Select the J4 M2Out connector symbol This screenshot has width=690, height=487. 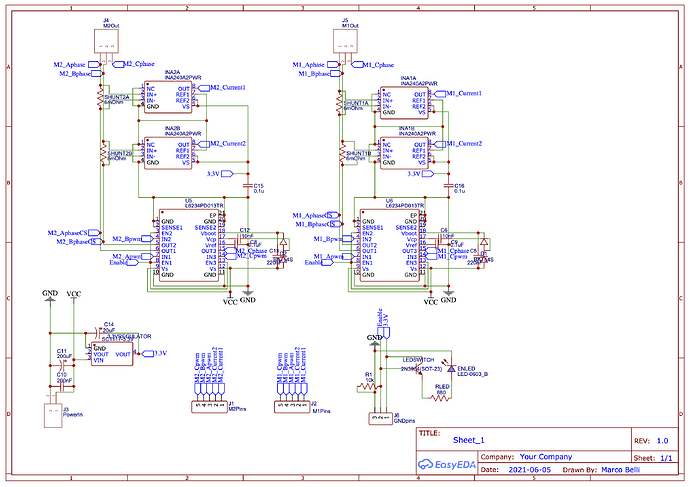click(107, 42)
